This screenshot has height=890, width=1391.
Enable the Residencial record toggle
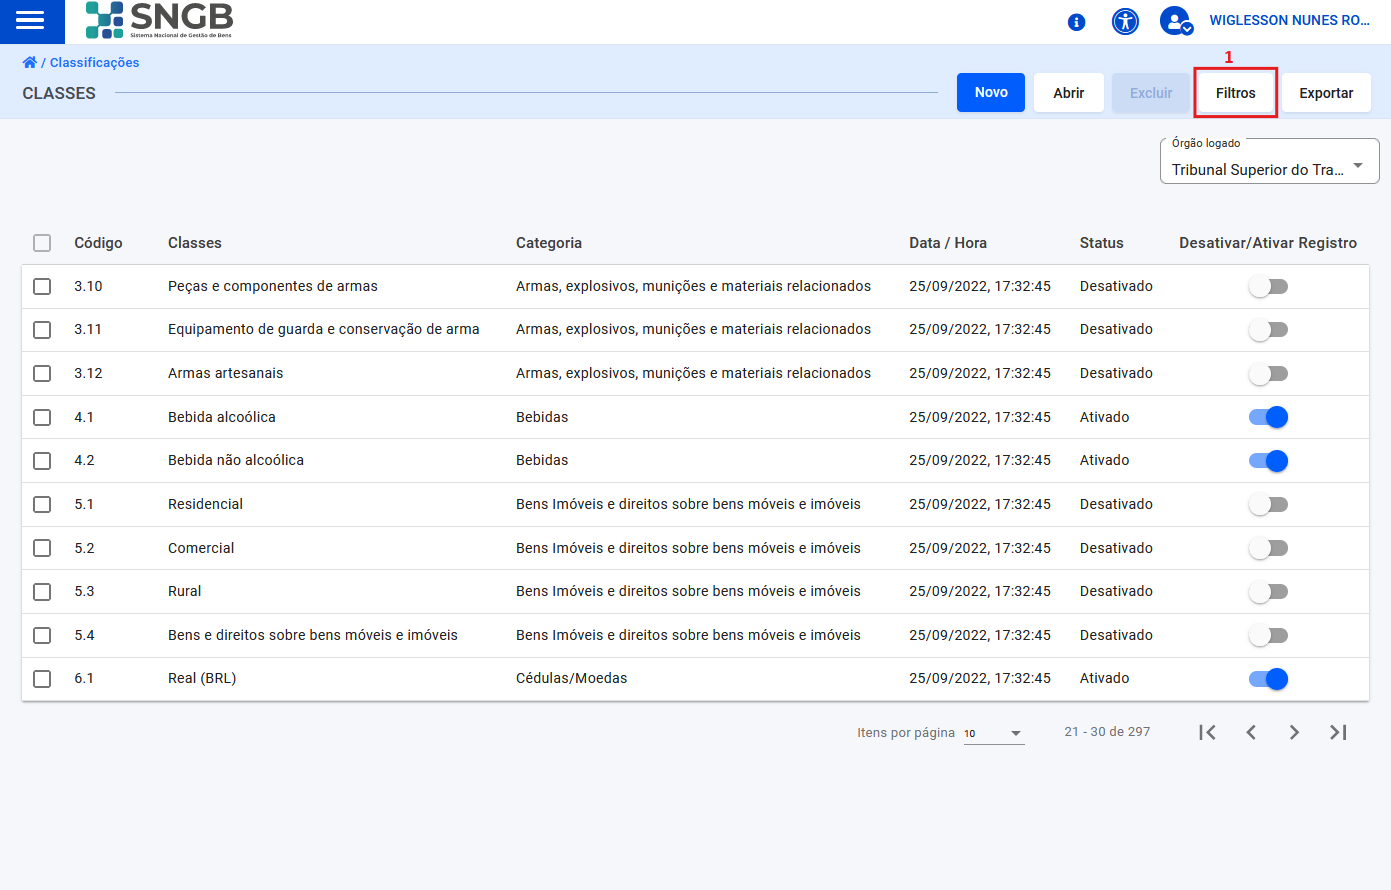1268,504
